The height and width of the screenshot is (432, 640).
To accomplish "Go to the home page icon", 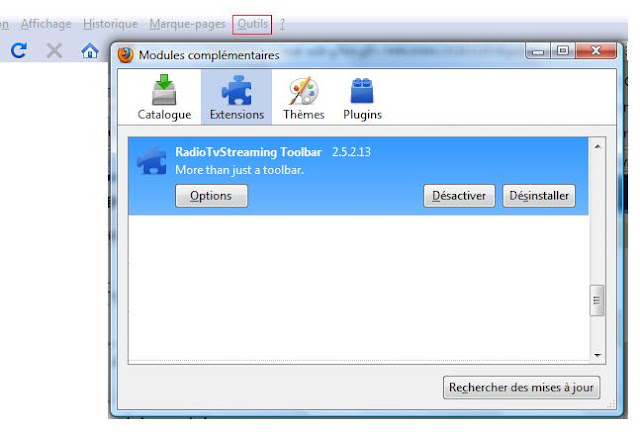I will click(90, 51).
